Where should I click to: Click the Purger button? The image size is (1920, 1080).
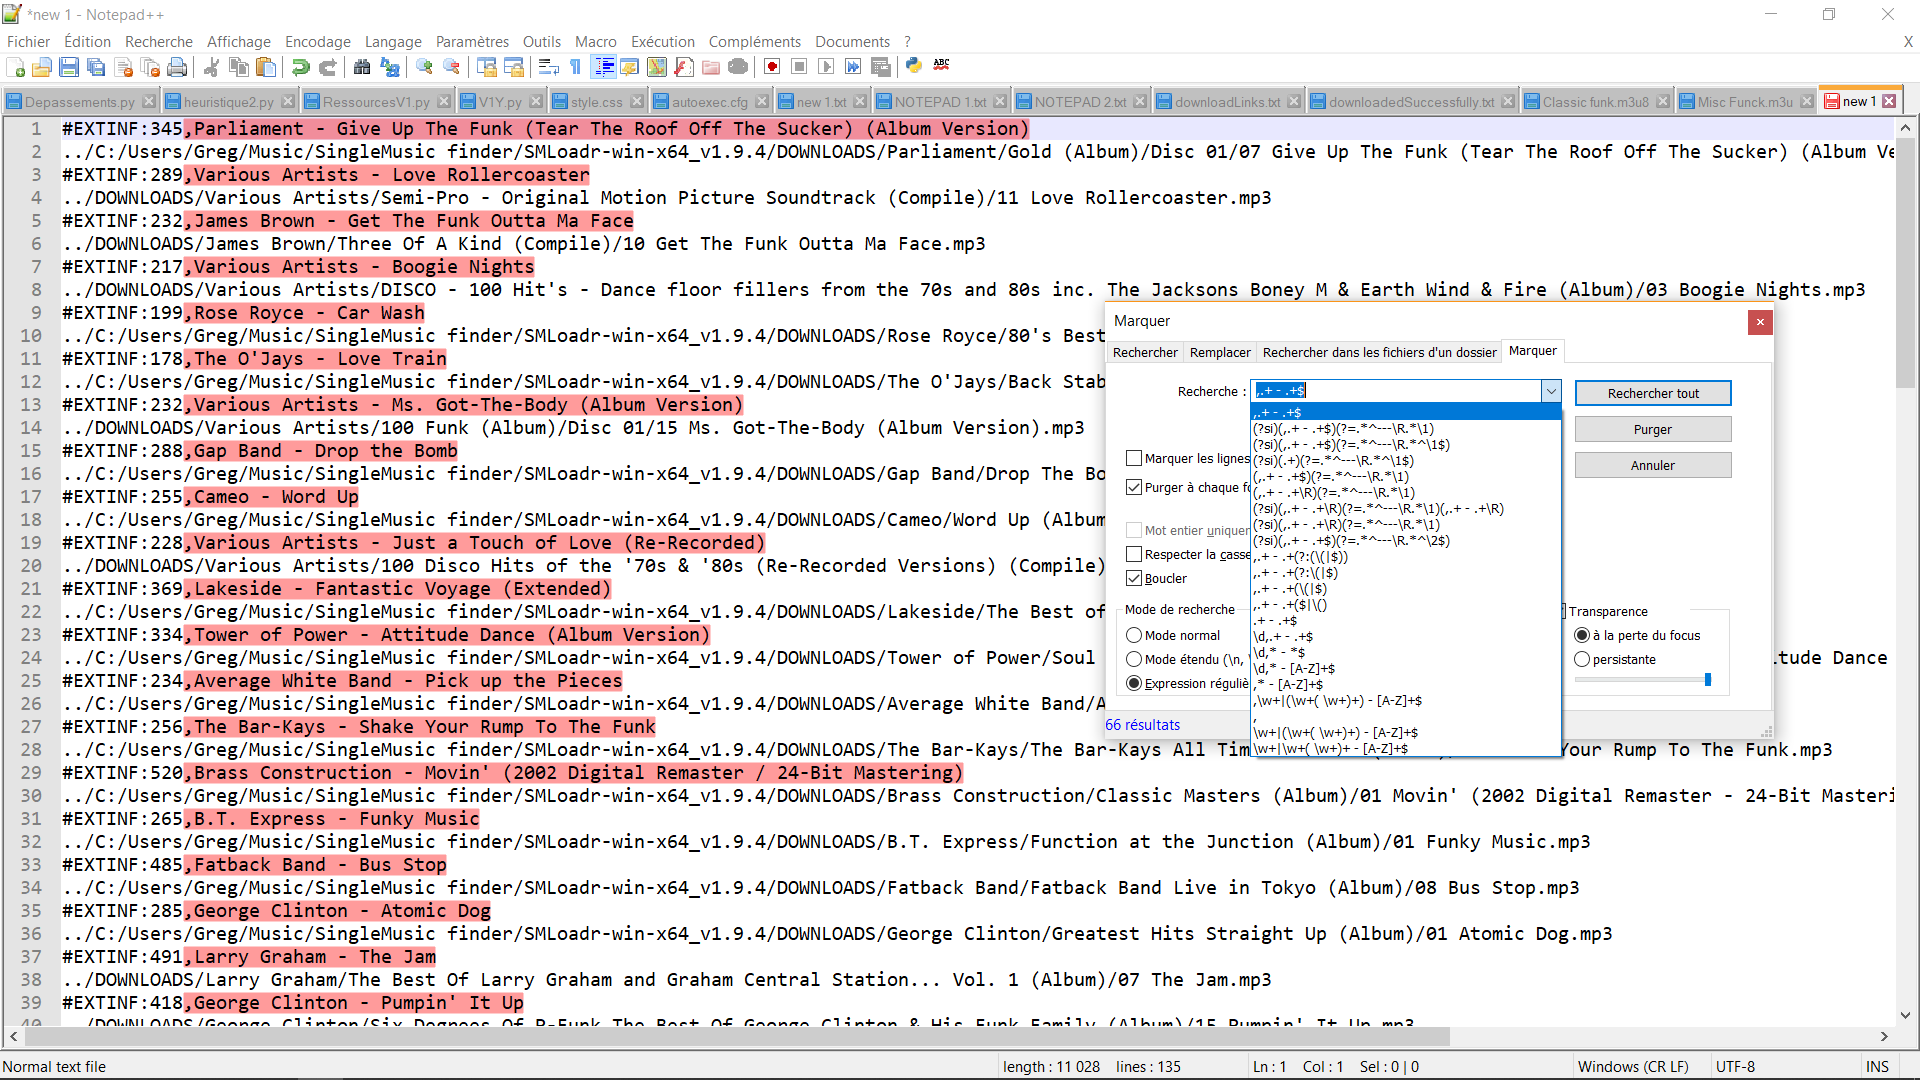pyautogui.click(x=1653, y=429)
